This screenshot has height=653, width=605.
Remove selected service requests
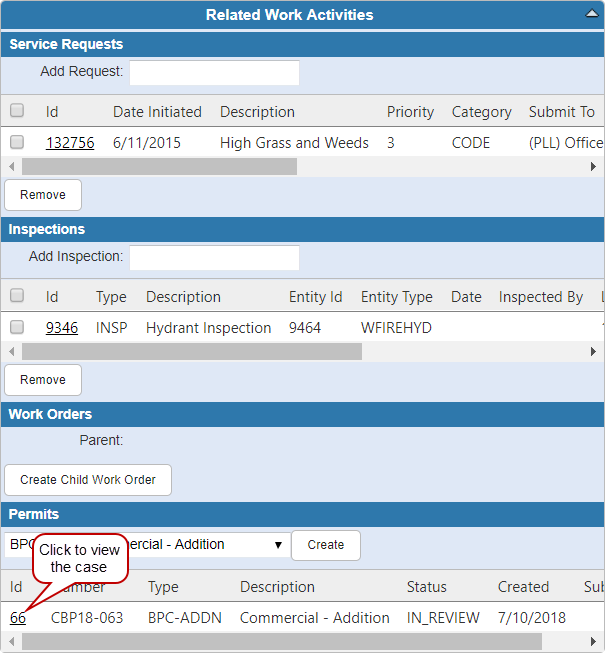click(43, 195)
